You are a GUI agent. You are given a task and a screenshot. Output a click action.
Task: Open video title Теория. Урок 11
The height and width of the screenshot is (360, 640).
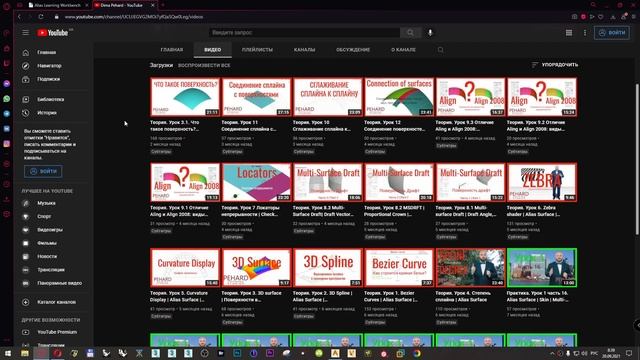[x=249, y=126]
